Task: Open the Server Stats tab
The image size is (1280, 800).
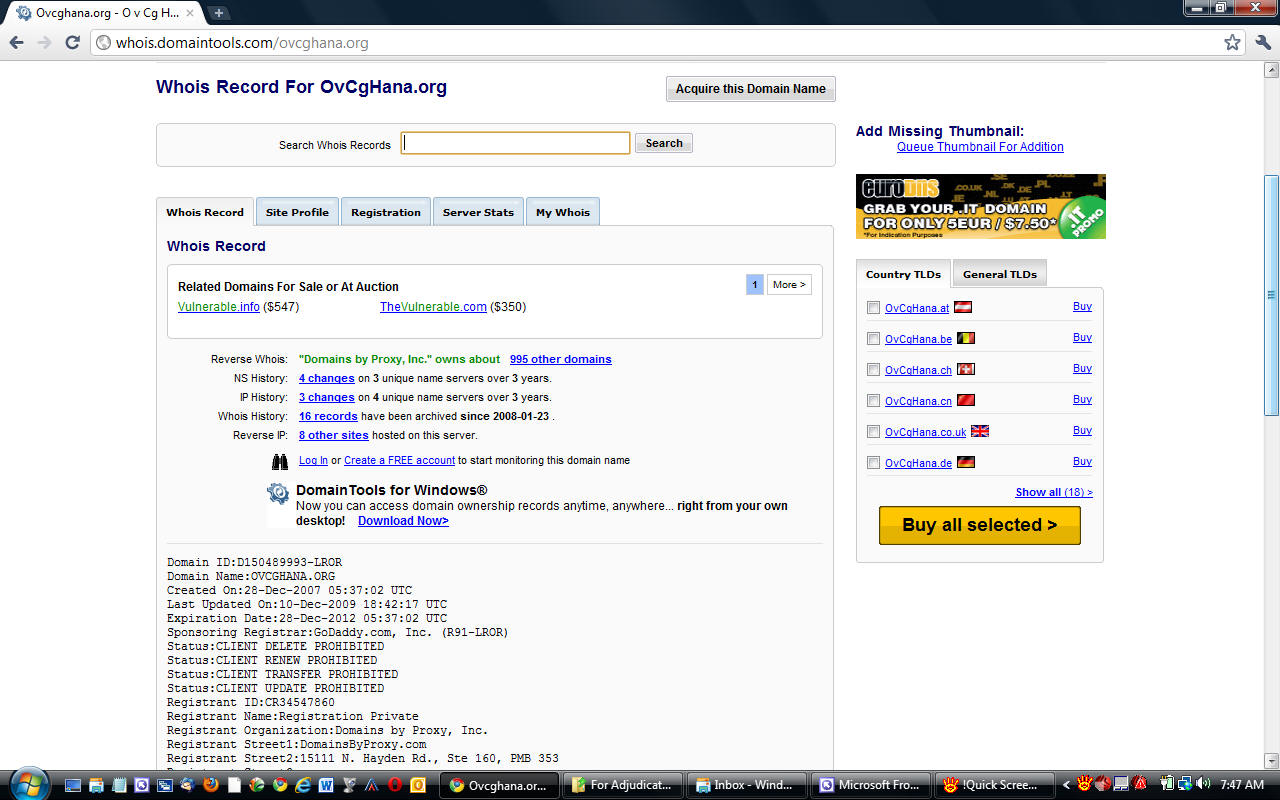Action: (x=478, y=212)
